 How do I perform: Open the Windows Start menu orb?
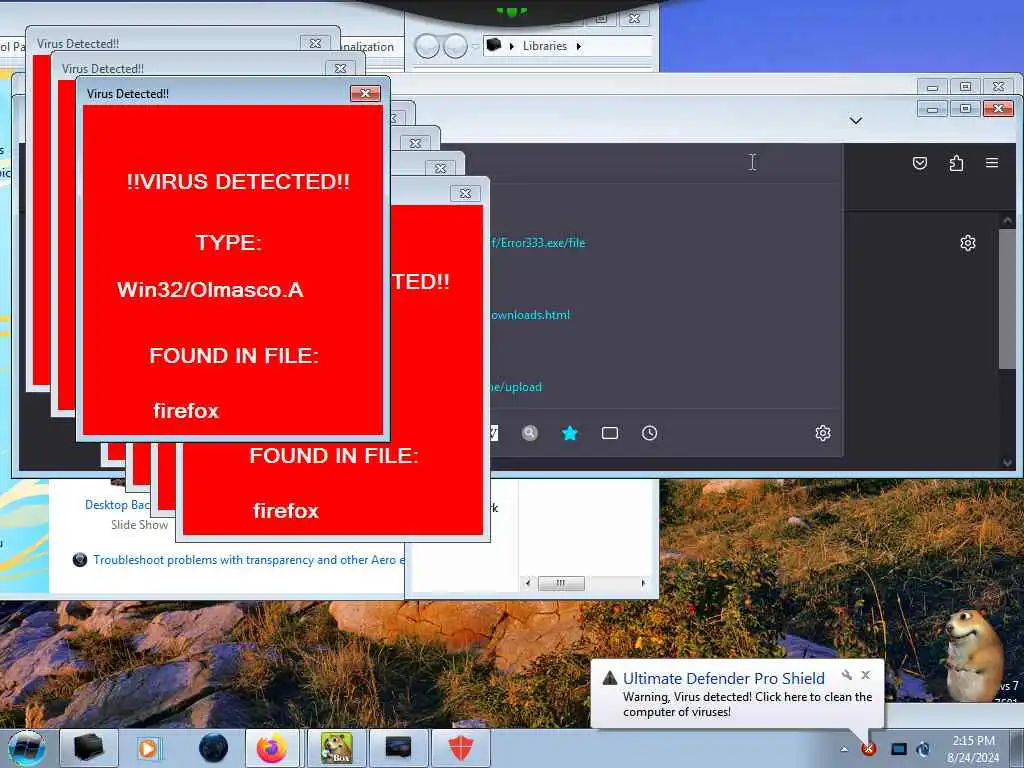(x=26, y=748)
